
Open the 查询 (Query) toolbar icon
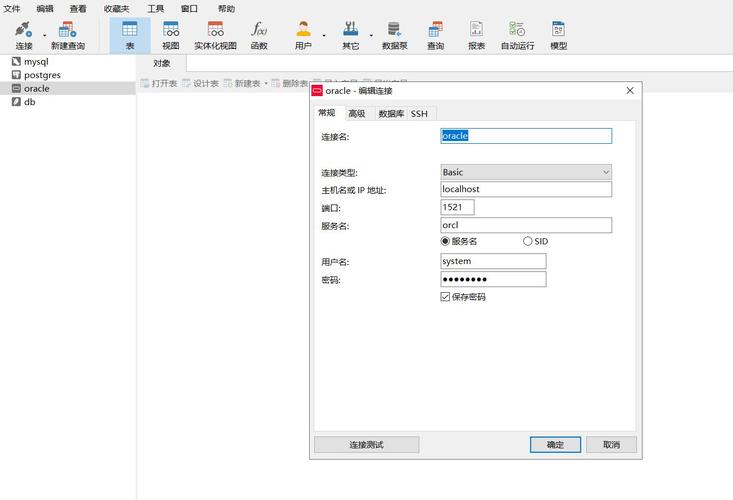(435, 35)
